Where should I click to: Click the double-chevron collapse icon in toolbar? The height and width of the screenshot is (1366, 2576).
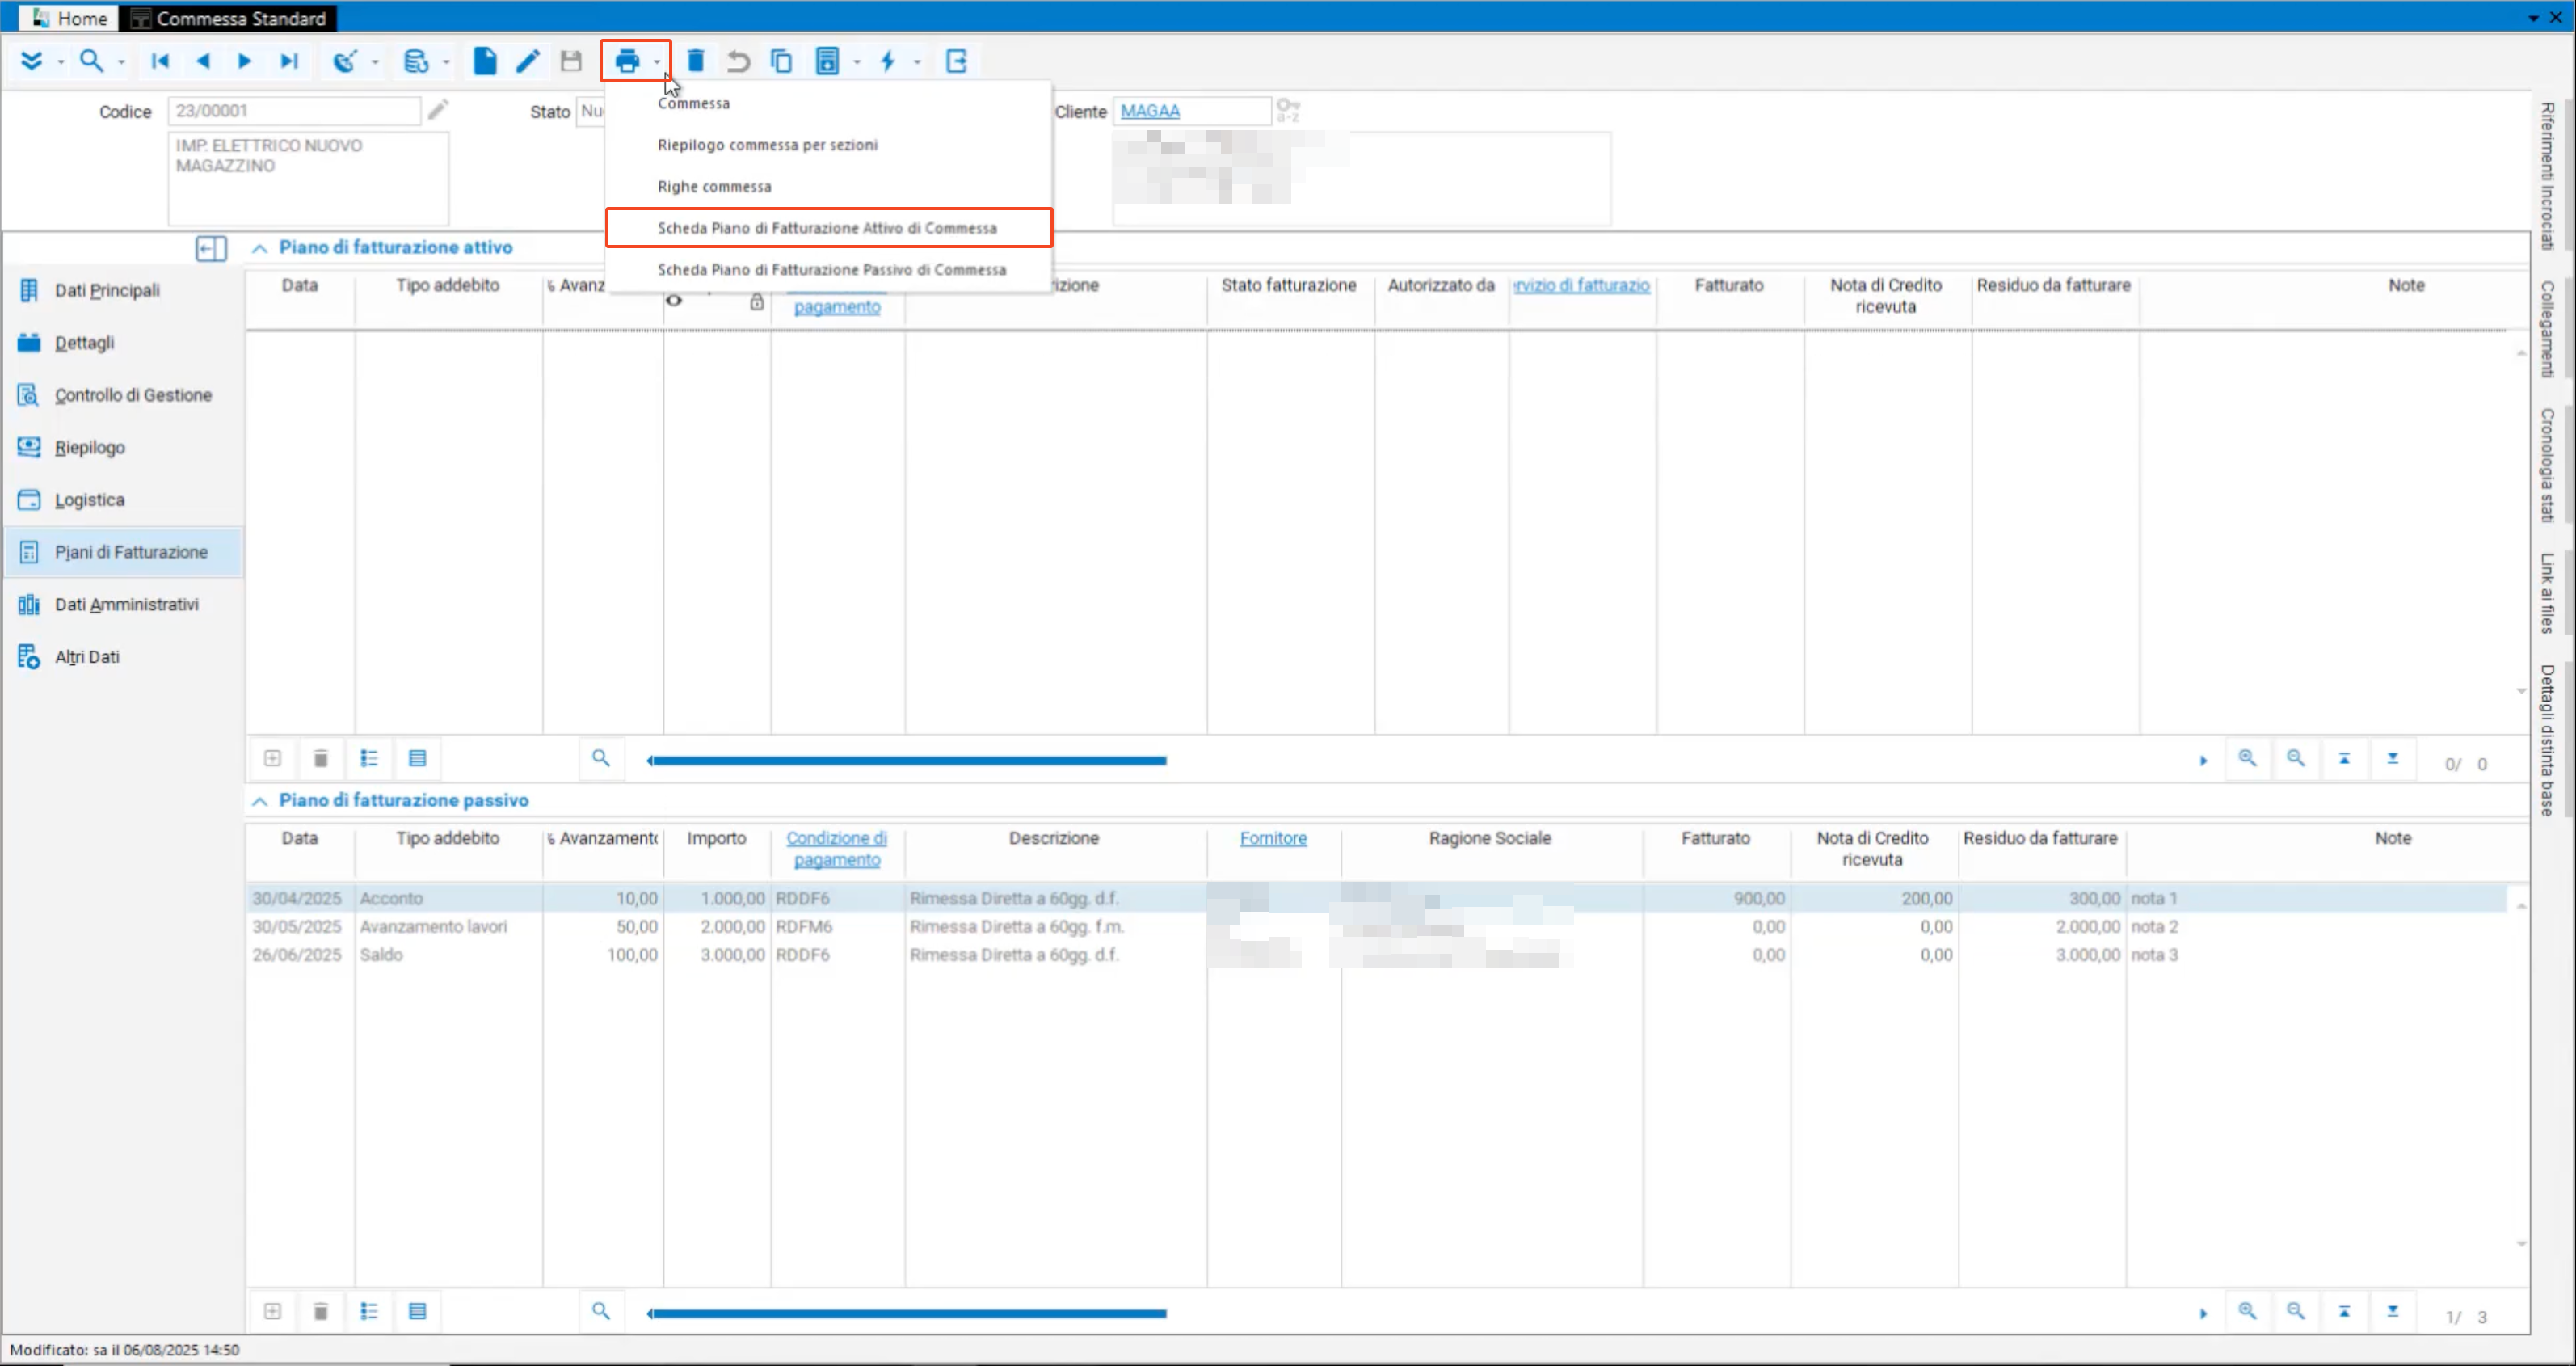click(x=32, y=61)
